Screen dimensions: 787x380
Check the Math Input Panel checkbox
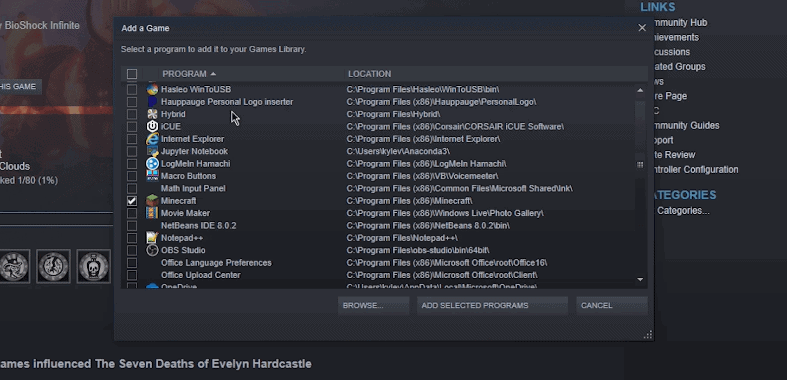[132, 188]
